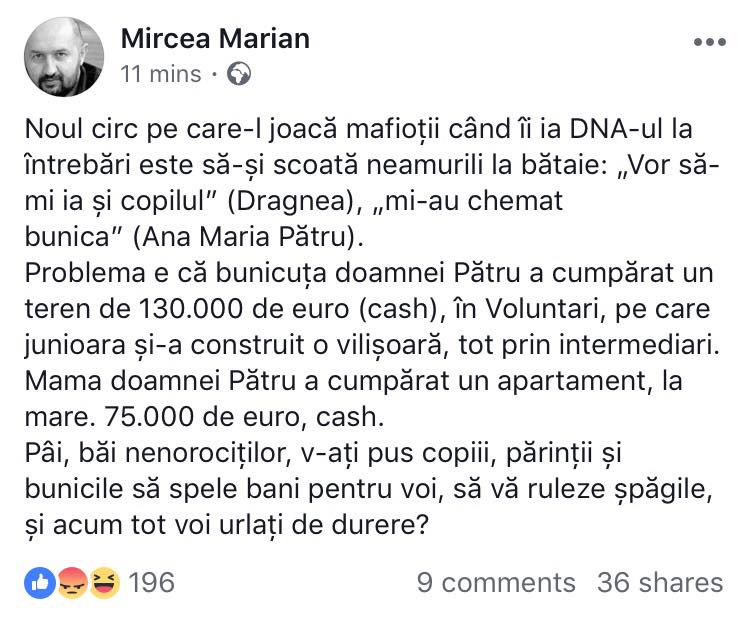Open the post's 11 mins timestamp
Screen dimensions: 750x621
(160, 74)
